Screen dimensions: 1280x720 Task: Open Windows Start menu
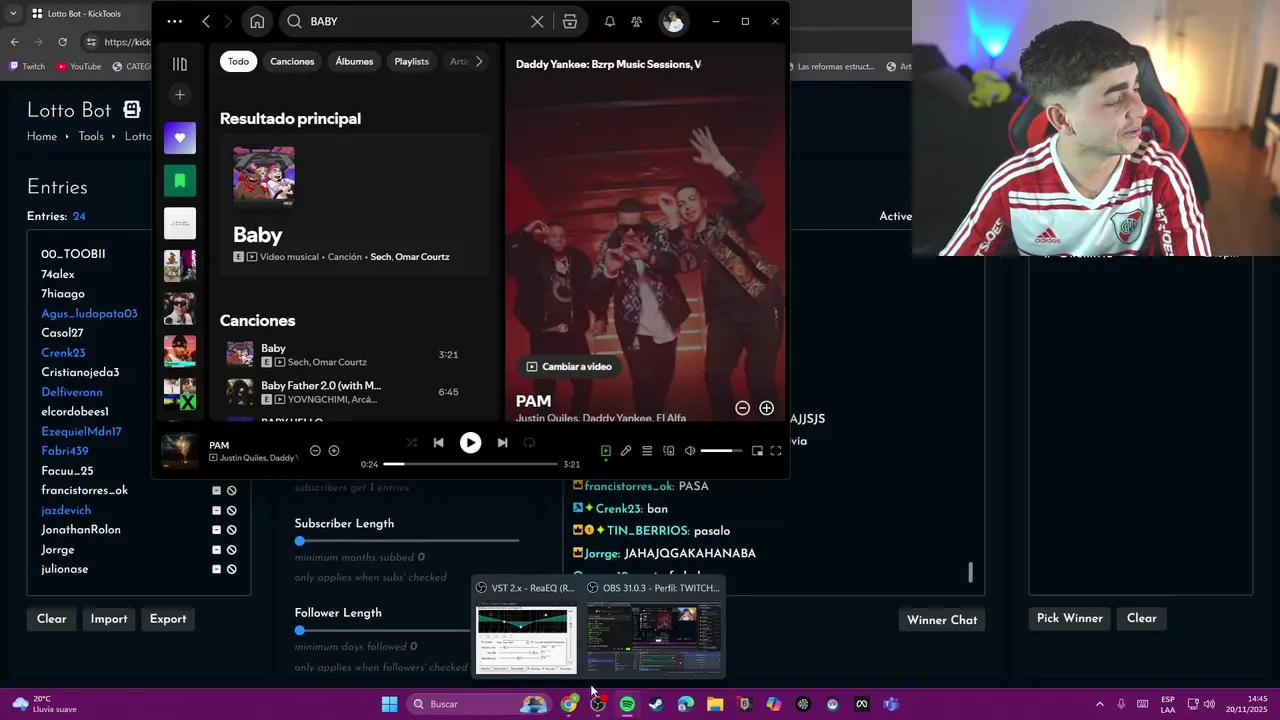389,704
